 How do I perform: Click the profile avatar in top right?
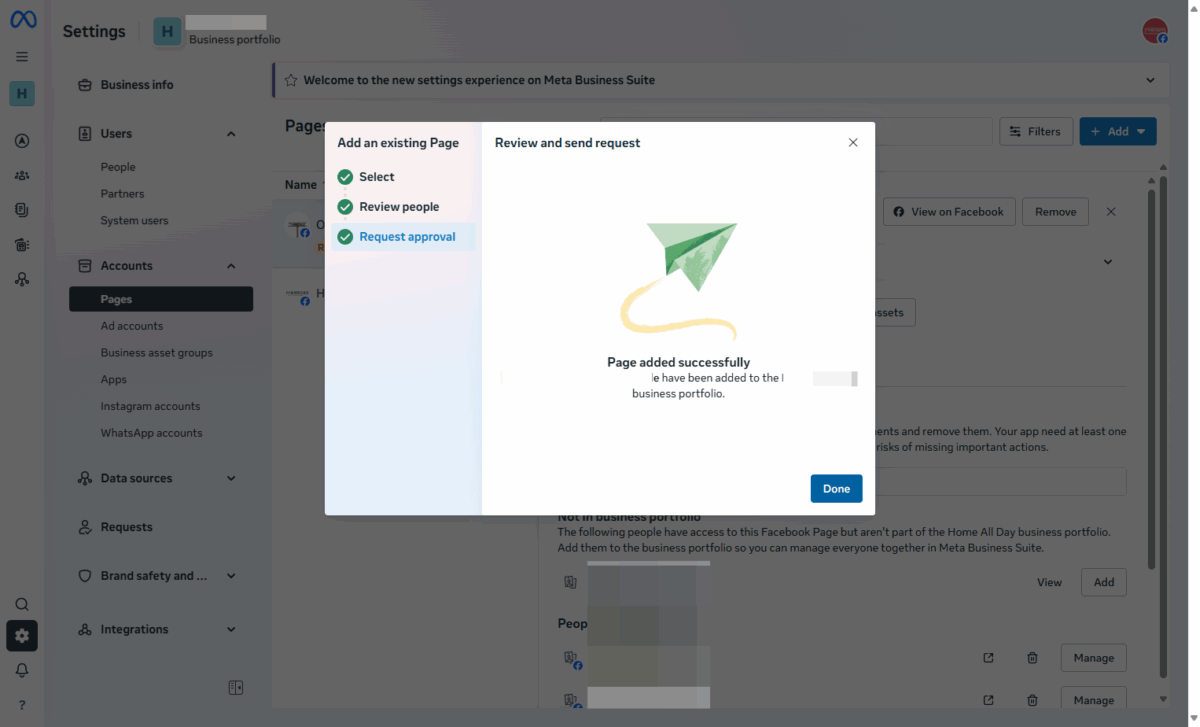[x=1155, y=31]
